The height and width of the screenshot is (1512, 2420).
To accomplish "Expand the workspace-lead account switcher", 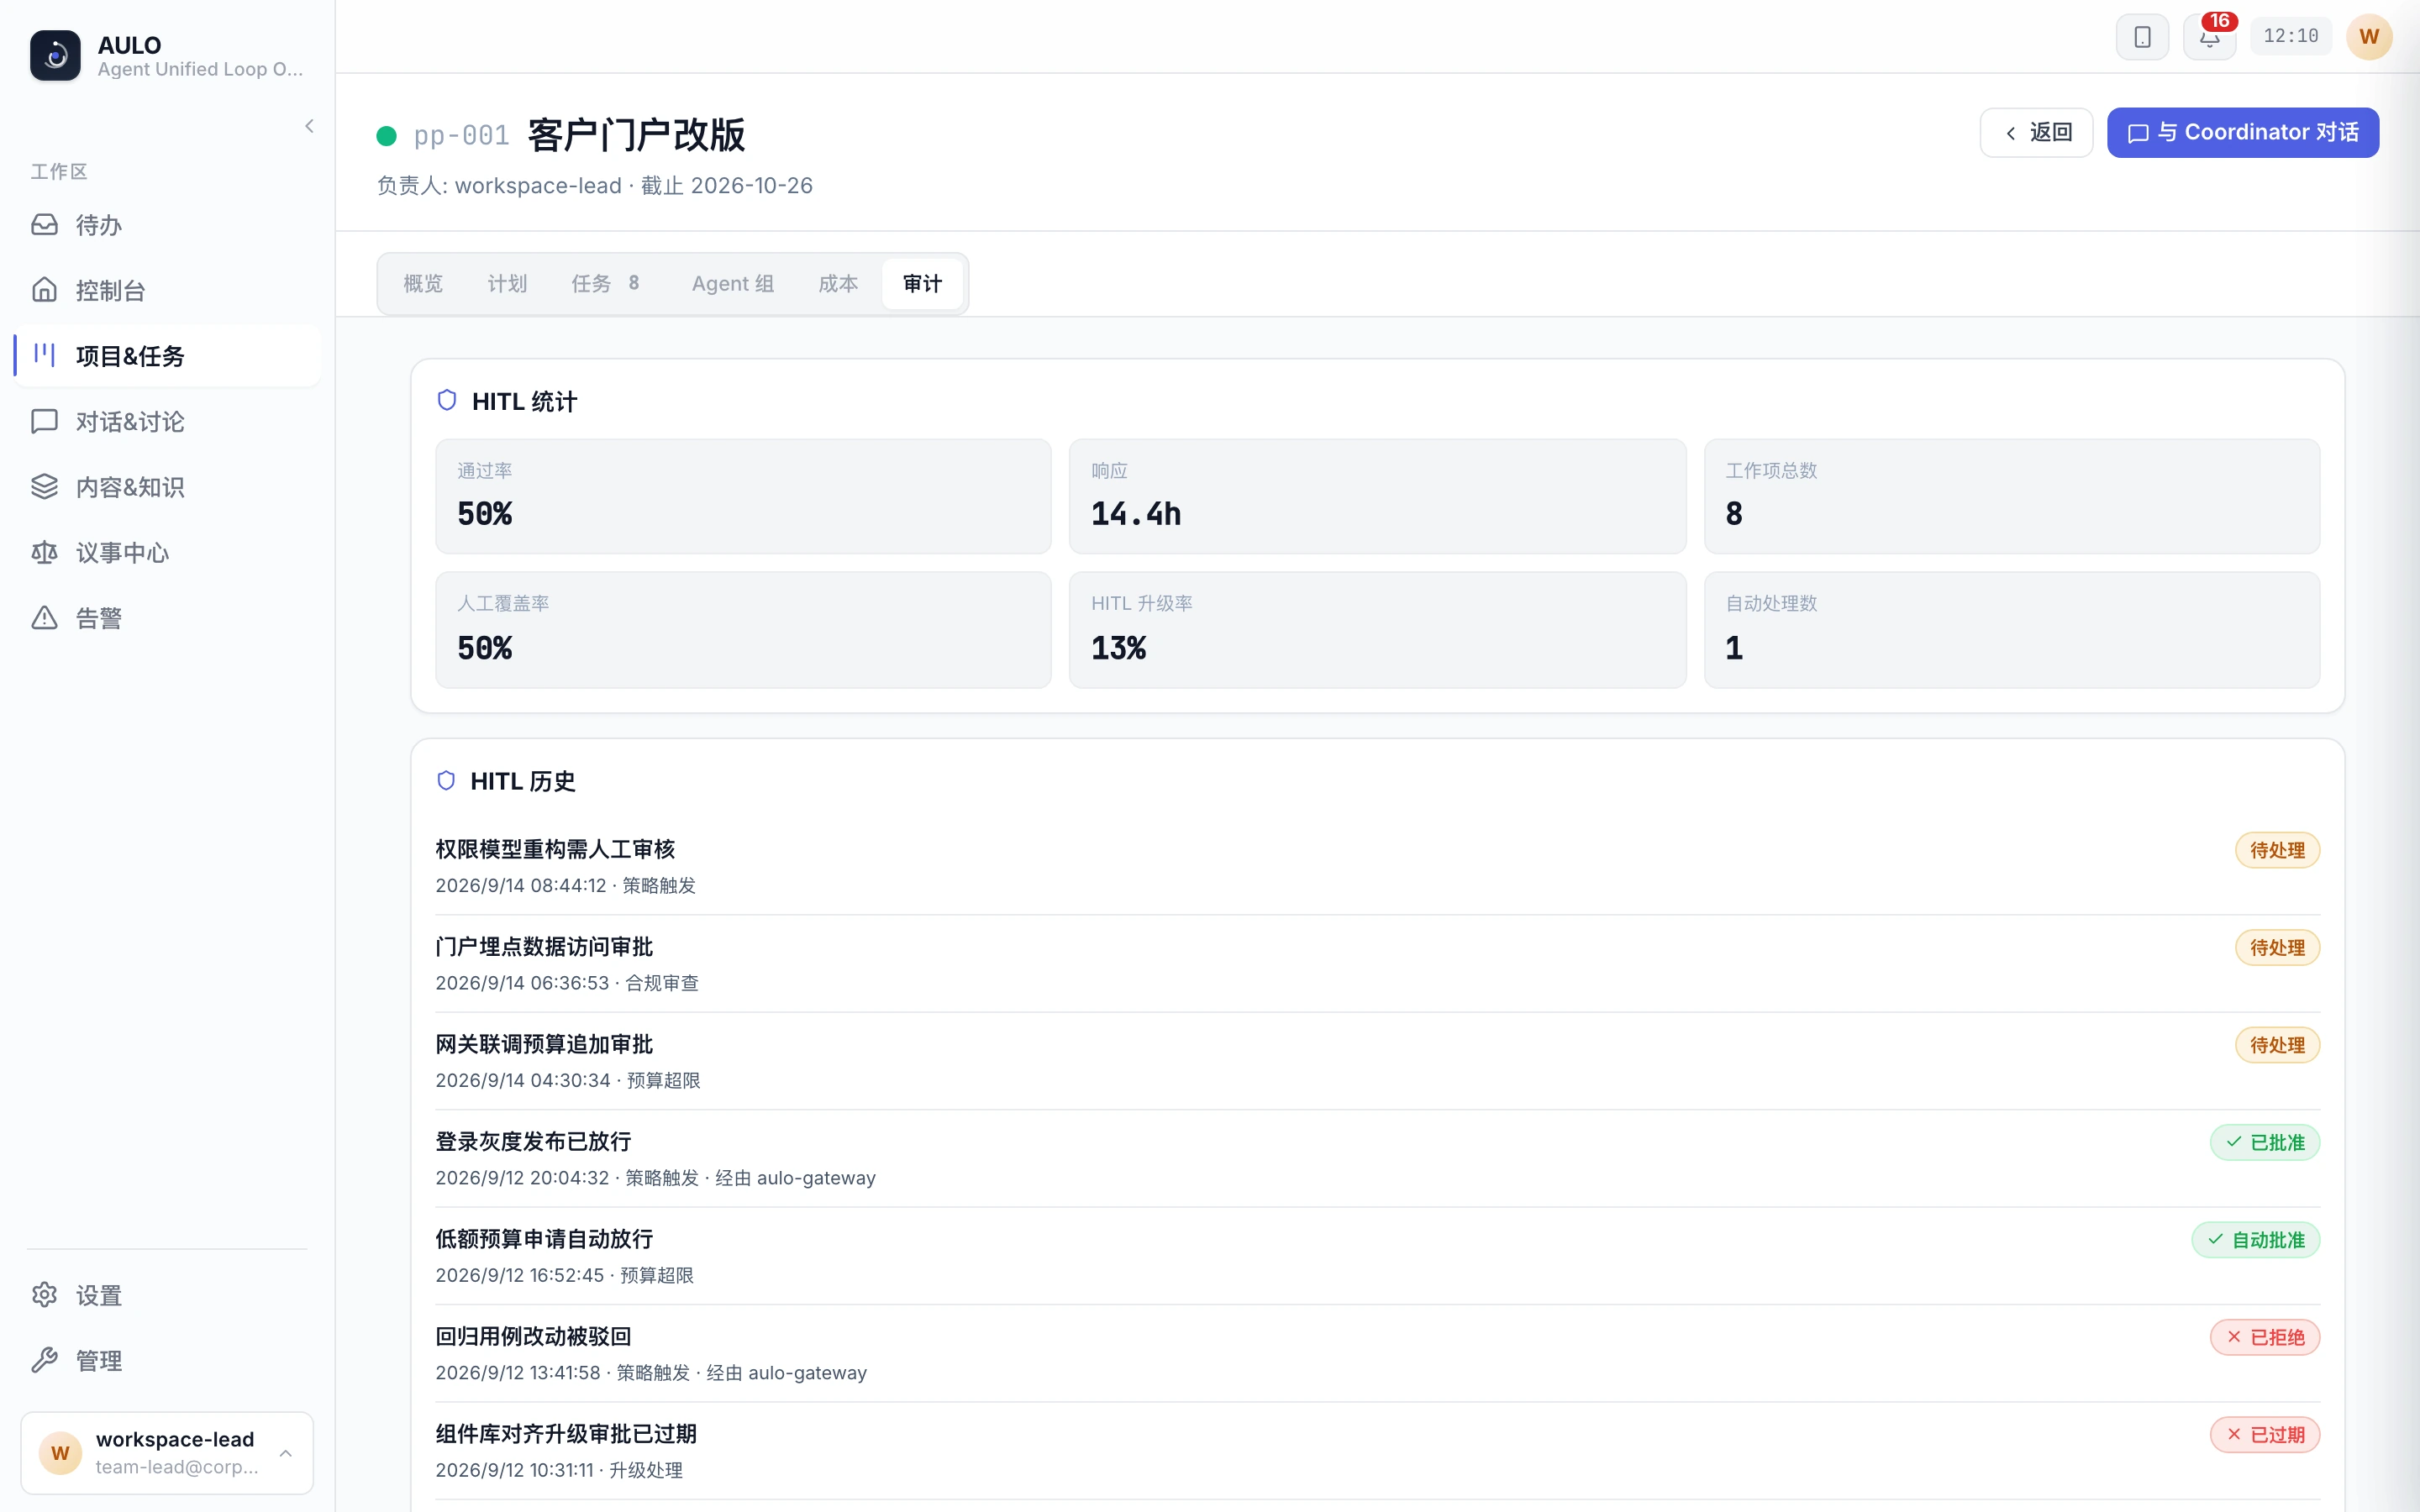I will coord(167,1452).
